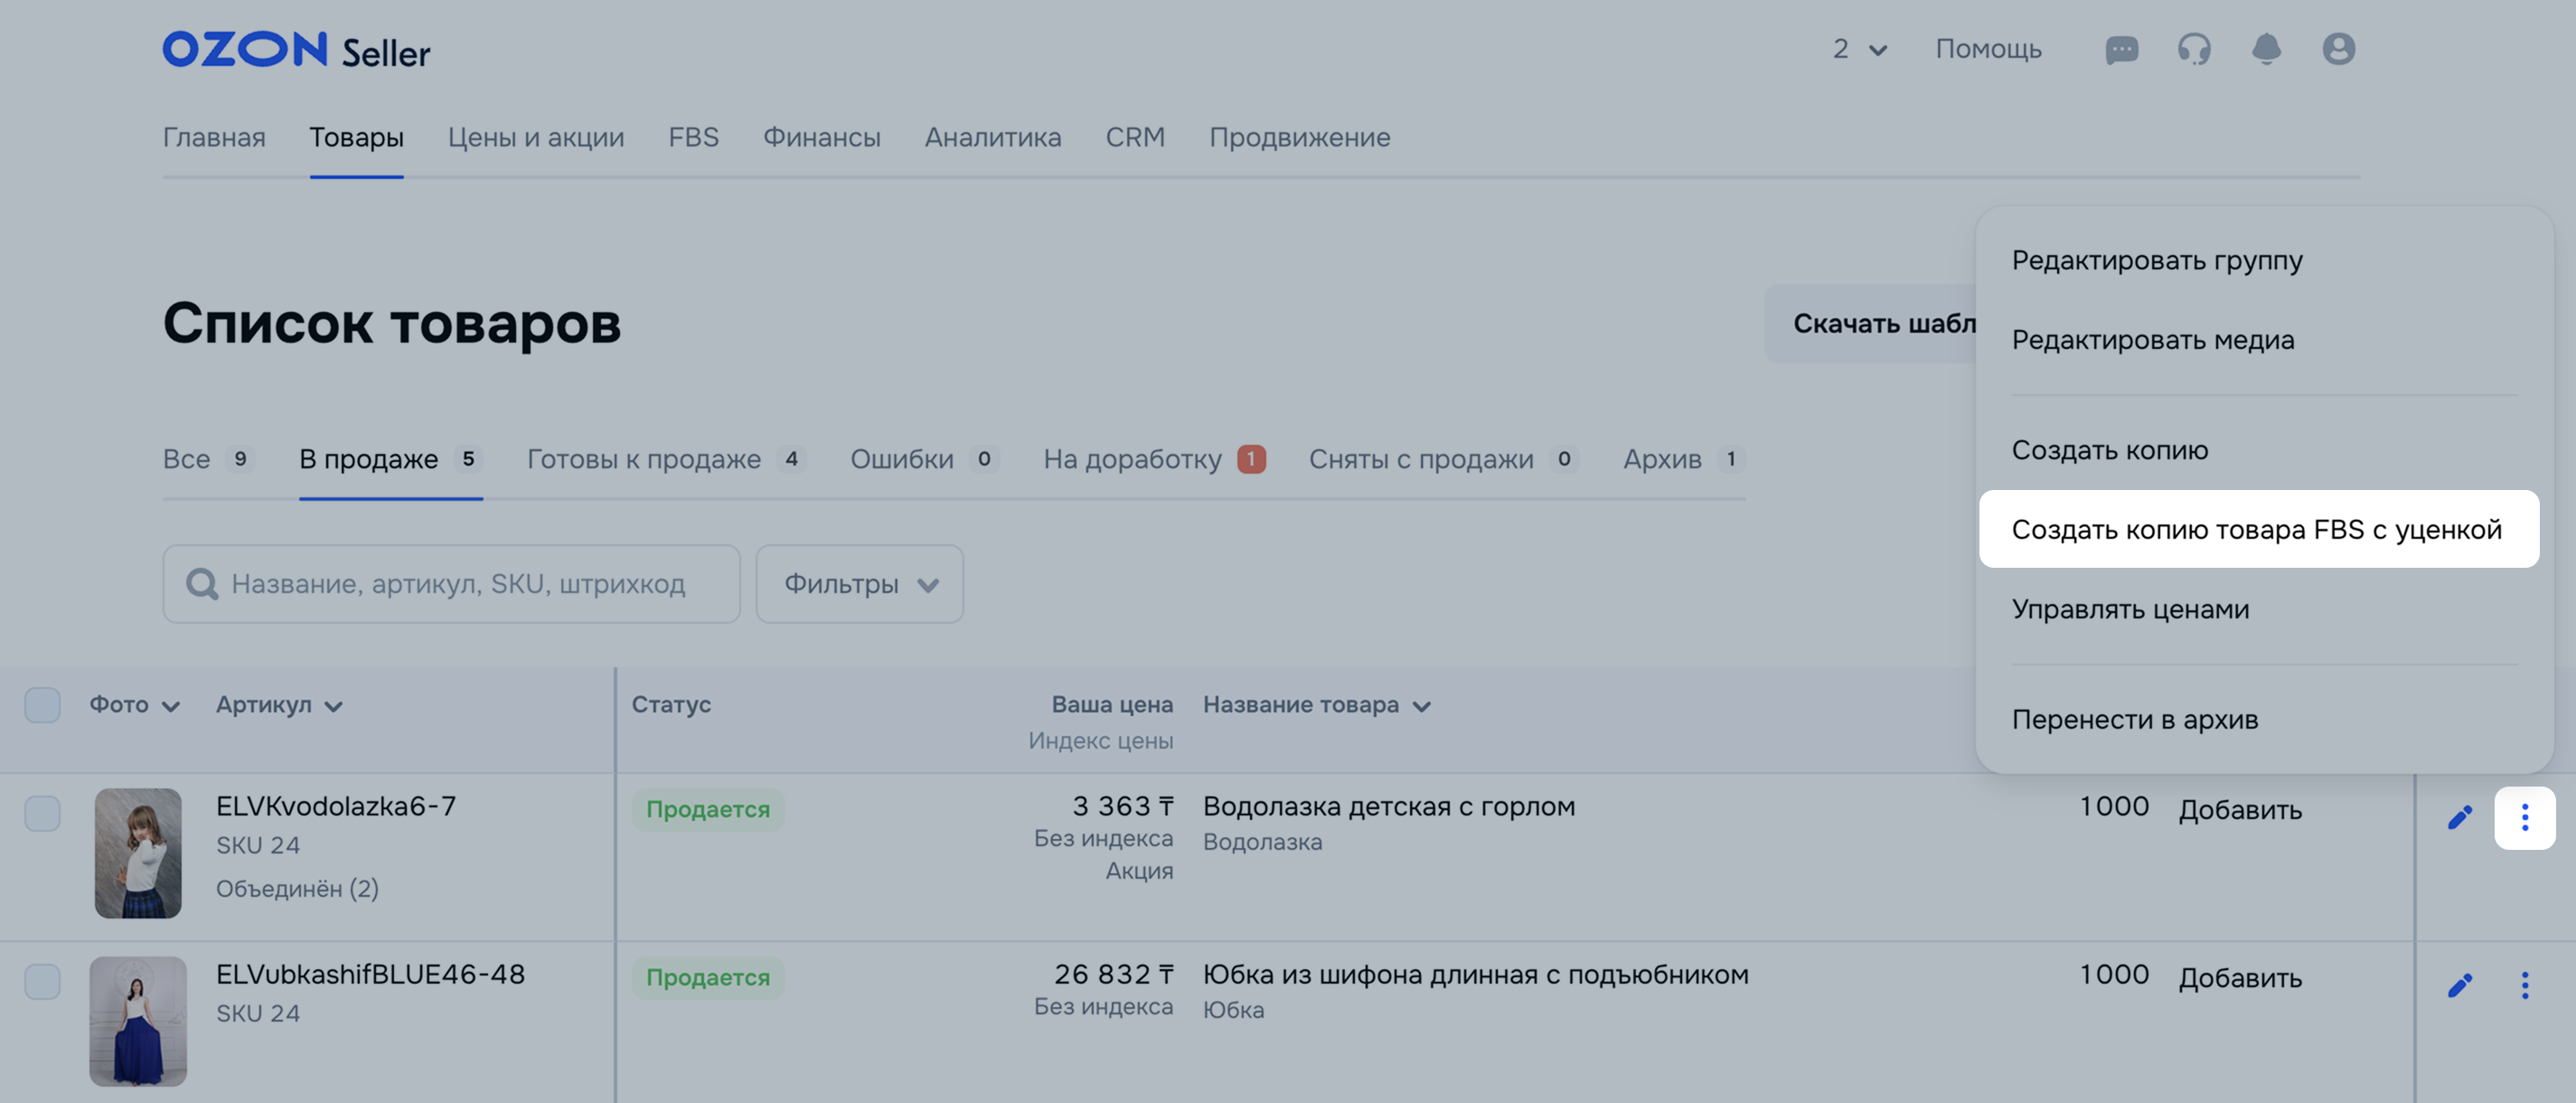Click the Скачать шаблон button
The image size is (2576, 1103).
pyautogui.click(x=1872, y=324)
